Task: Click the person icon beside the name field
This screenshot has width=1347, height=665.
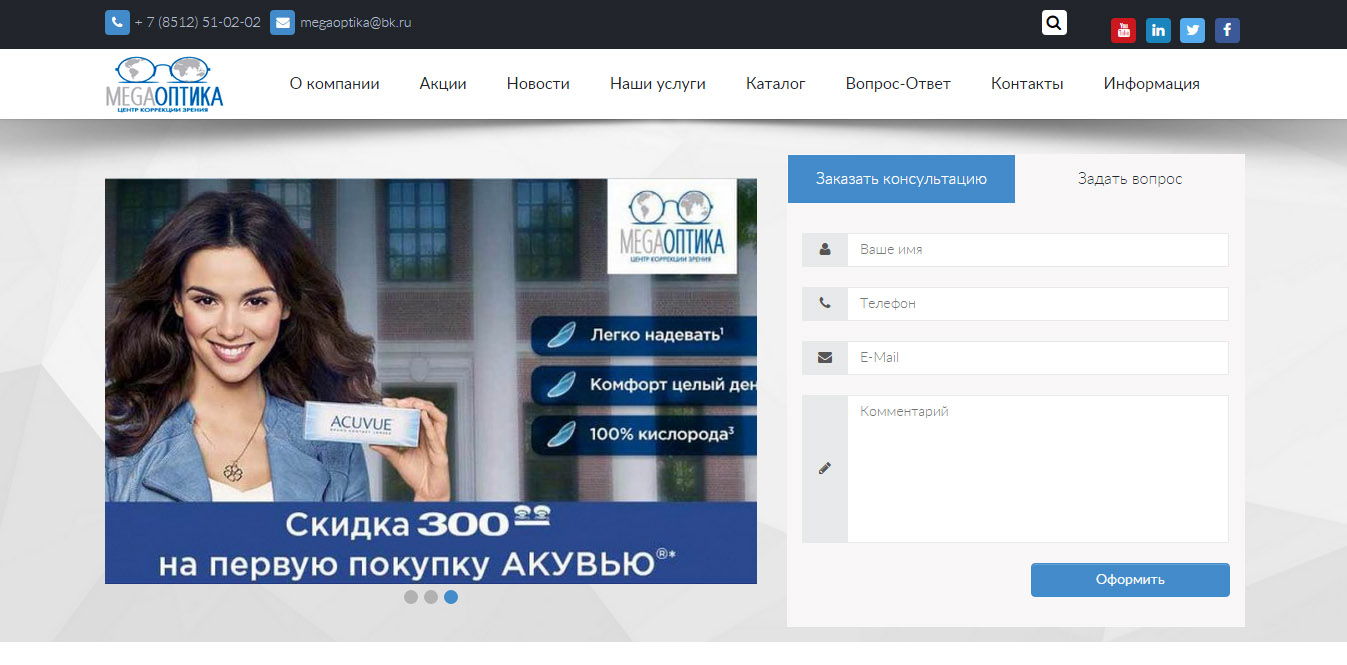Action: [x=825, y=250]
